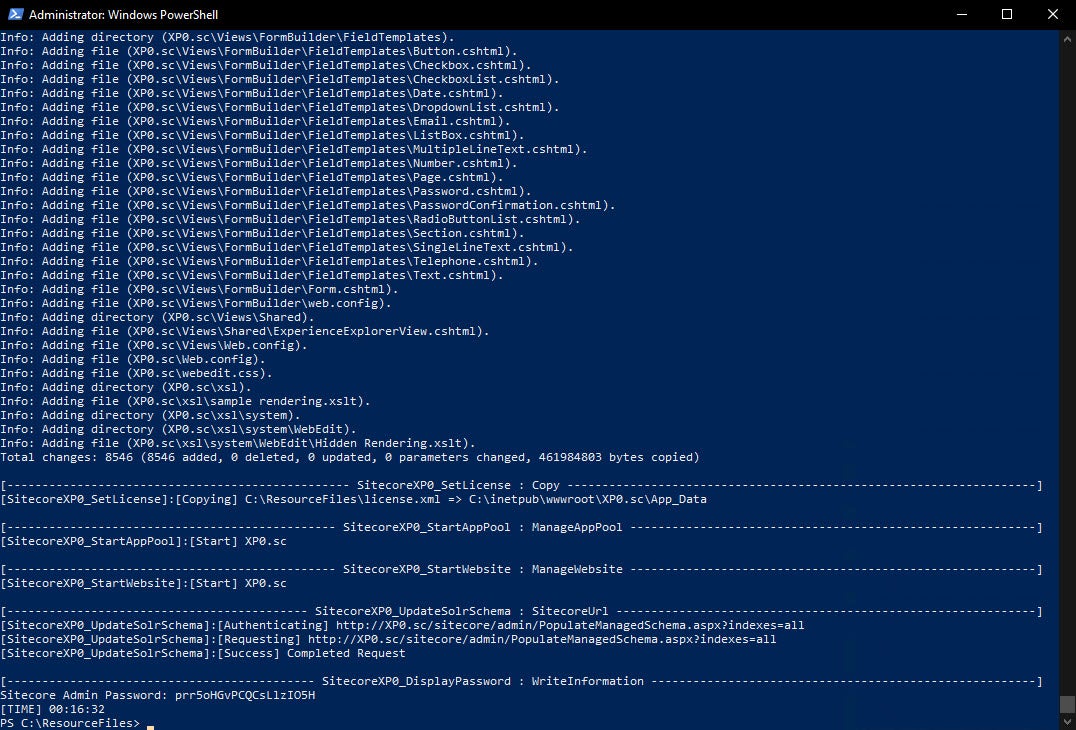Click the license.xml copying path line
The image size is (1076, 730).
(x=354, y=499)
